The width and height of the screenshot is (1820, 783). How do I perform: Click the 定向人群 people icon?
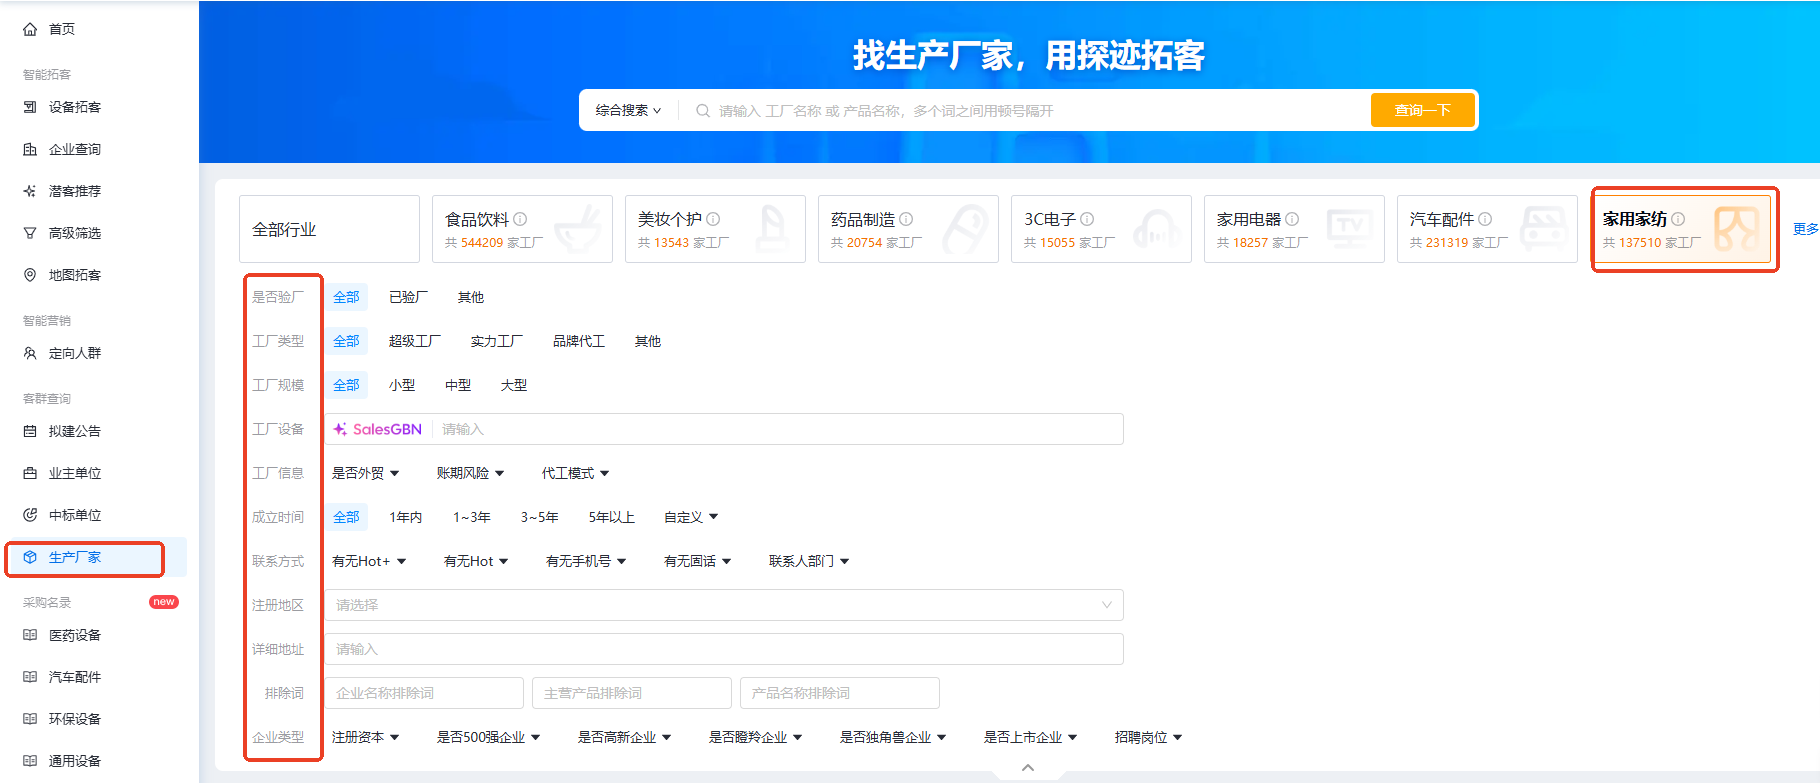pyautogui.click(x=30, y=353)
